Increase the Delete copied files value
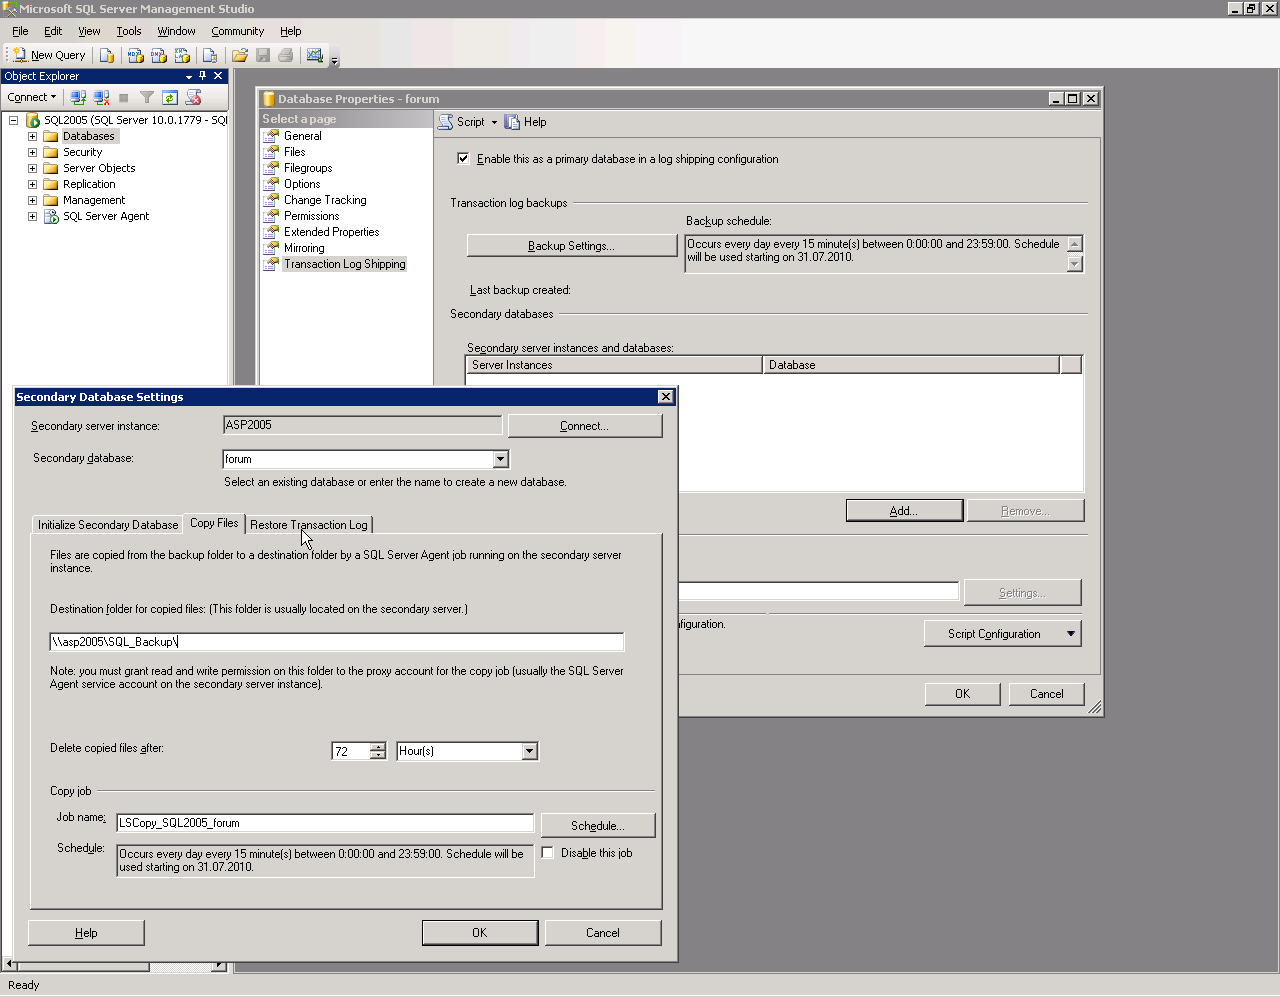 point(378,747)
